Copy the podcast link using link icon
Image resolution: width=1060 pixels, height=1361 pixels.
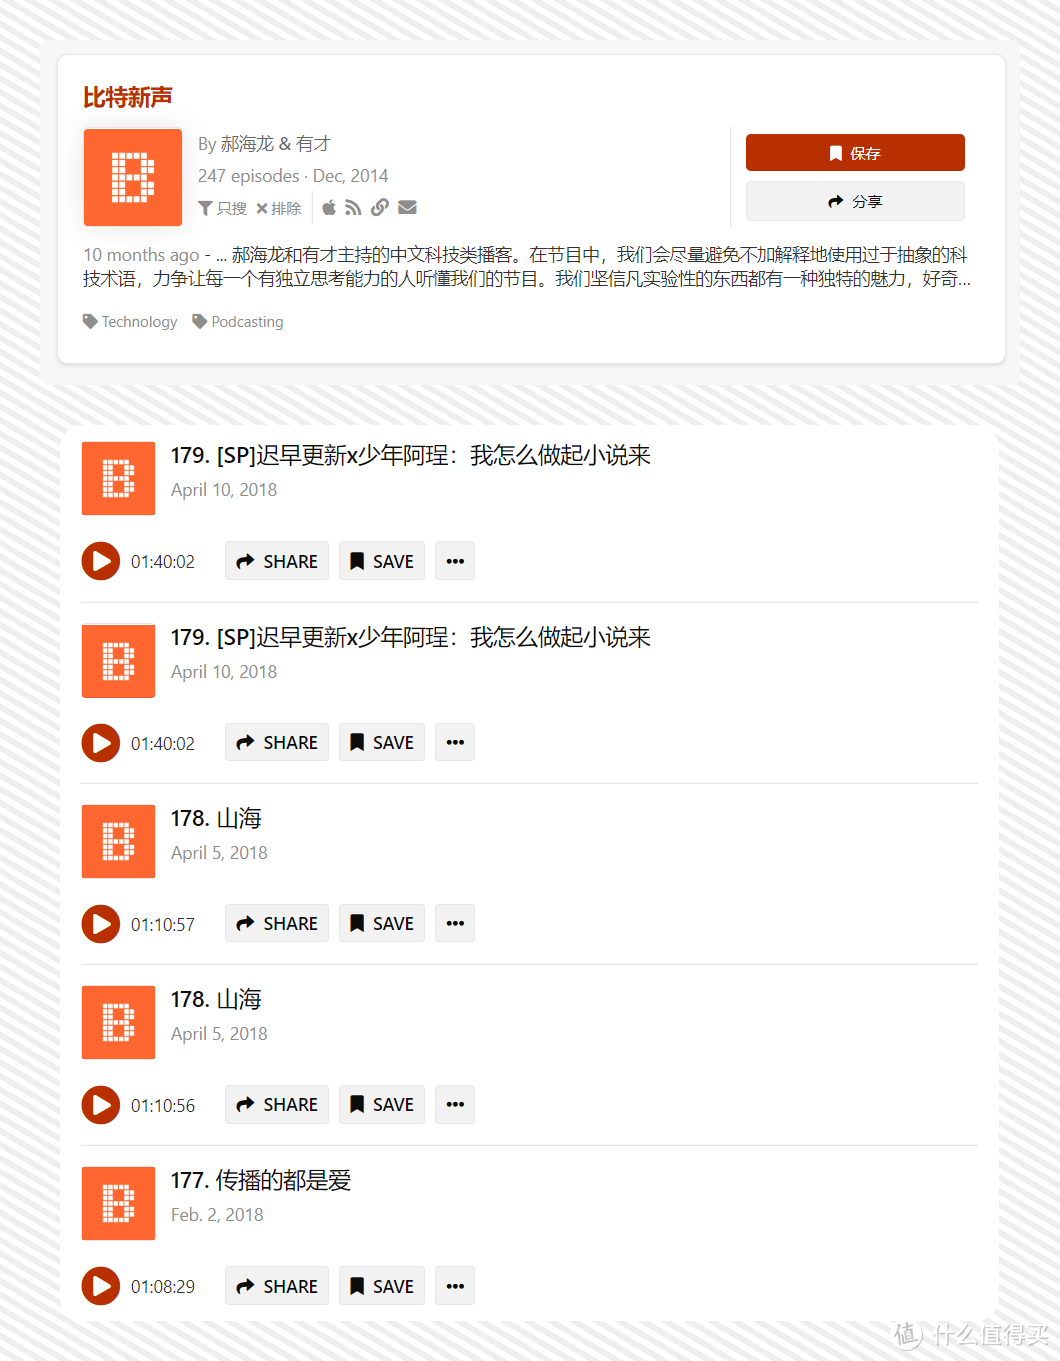(x=380, y=207)
